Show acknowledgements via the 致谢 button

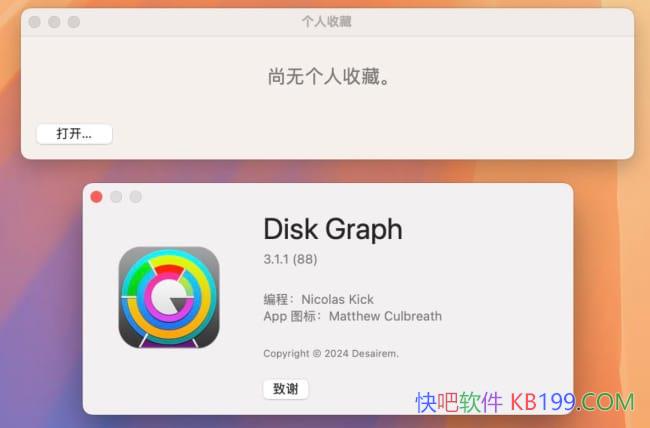point(286,389)
